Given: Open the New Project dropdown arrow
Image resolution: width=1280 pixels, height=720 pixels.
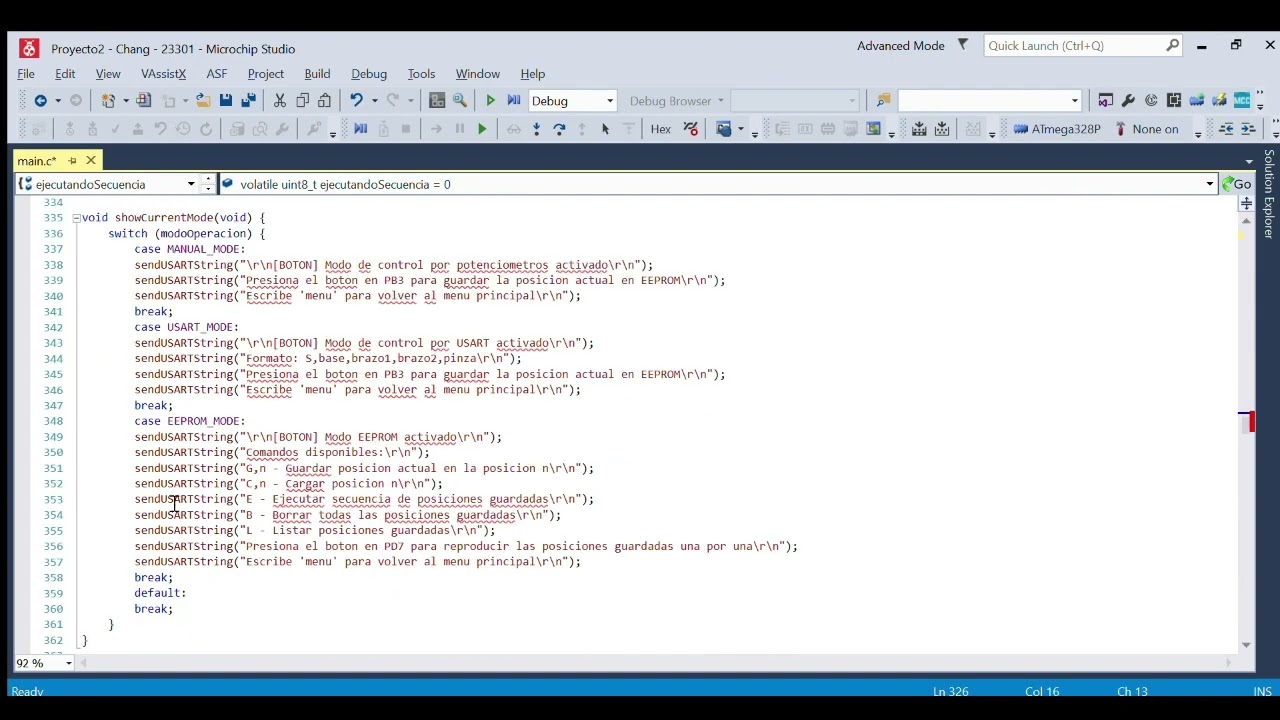Looking at the screenshot, I should coord(125,101).
